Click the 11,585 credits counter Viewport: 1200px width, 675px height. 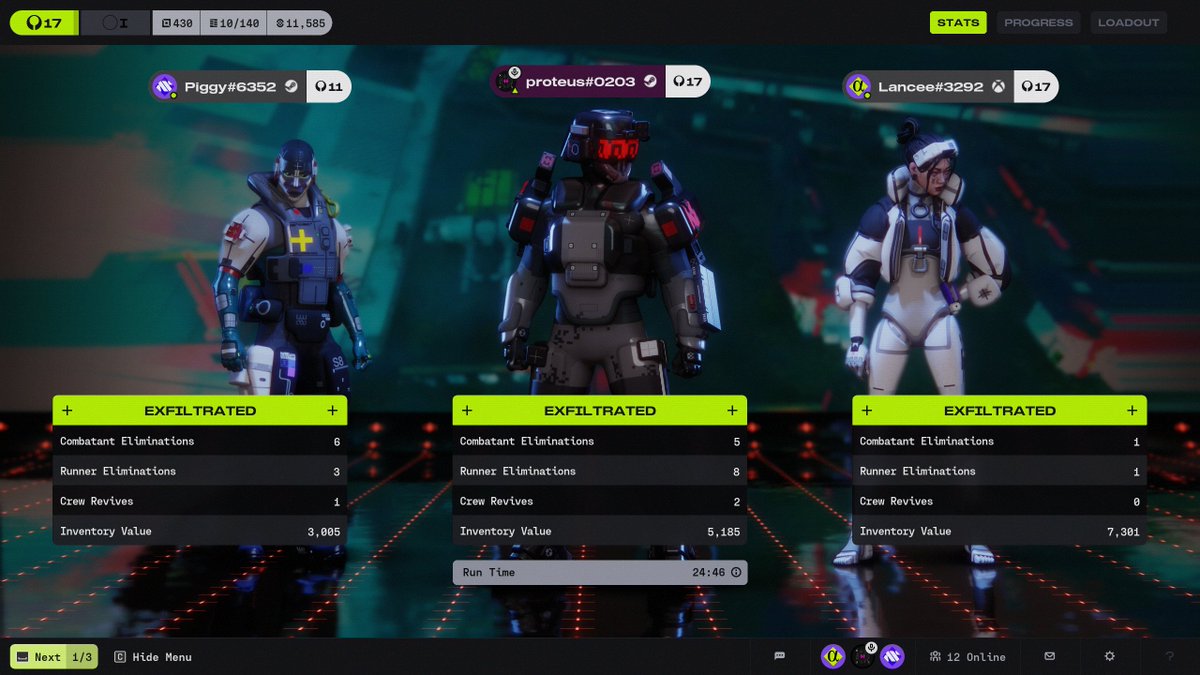click(299, 23)
